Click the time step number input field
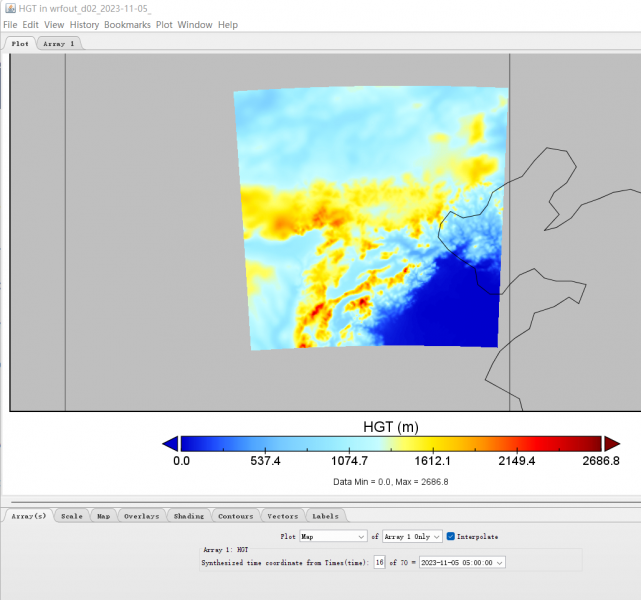Image resolution: width=641 pixels, height=600 pixels. point(379,562)
